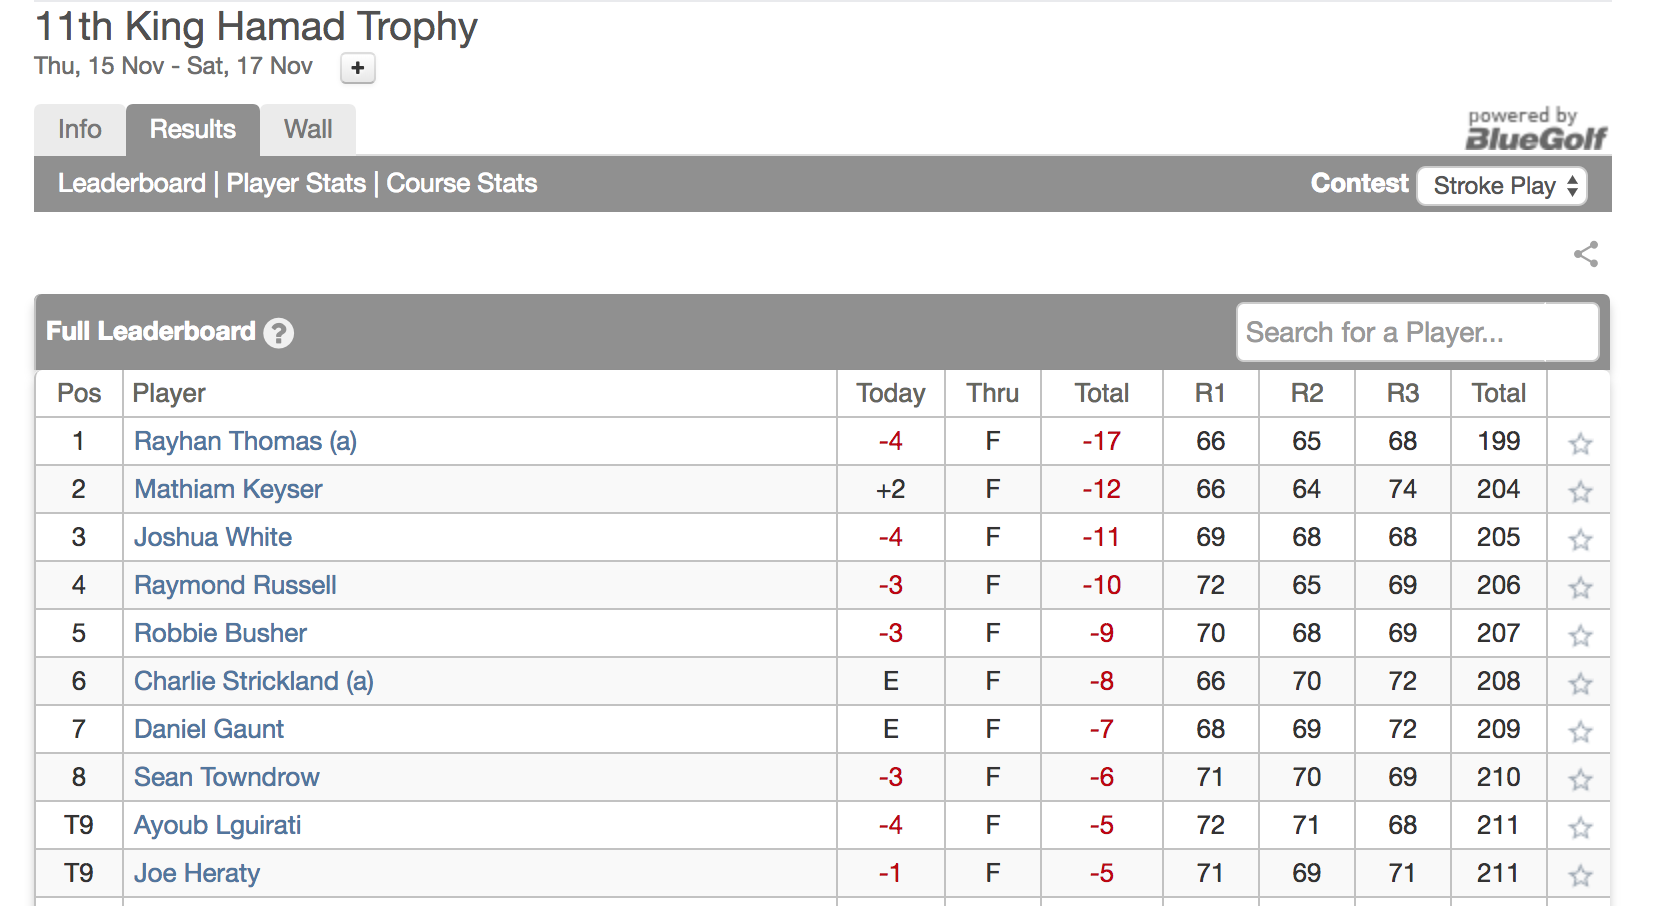1654x906 pixels.
Task: Click the star icon for Charlie Strickland
Action: [x=1580, y=683]
